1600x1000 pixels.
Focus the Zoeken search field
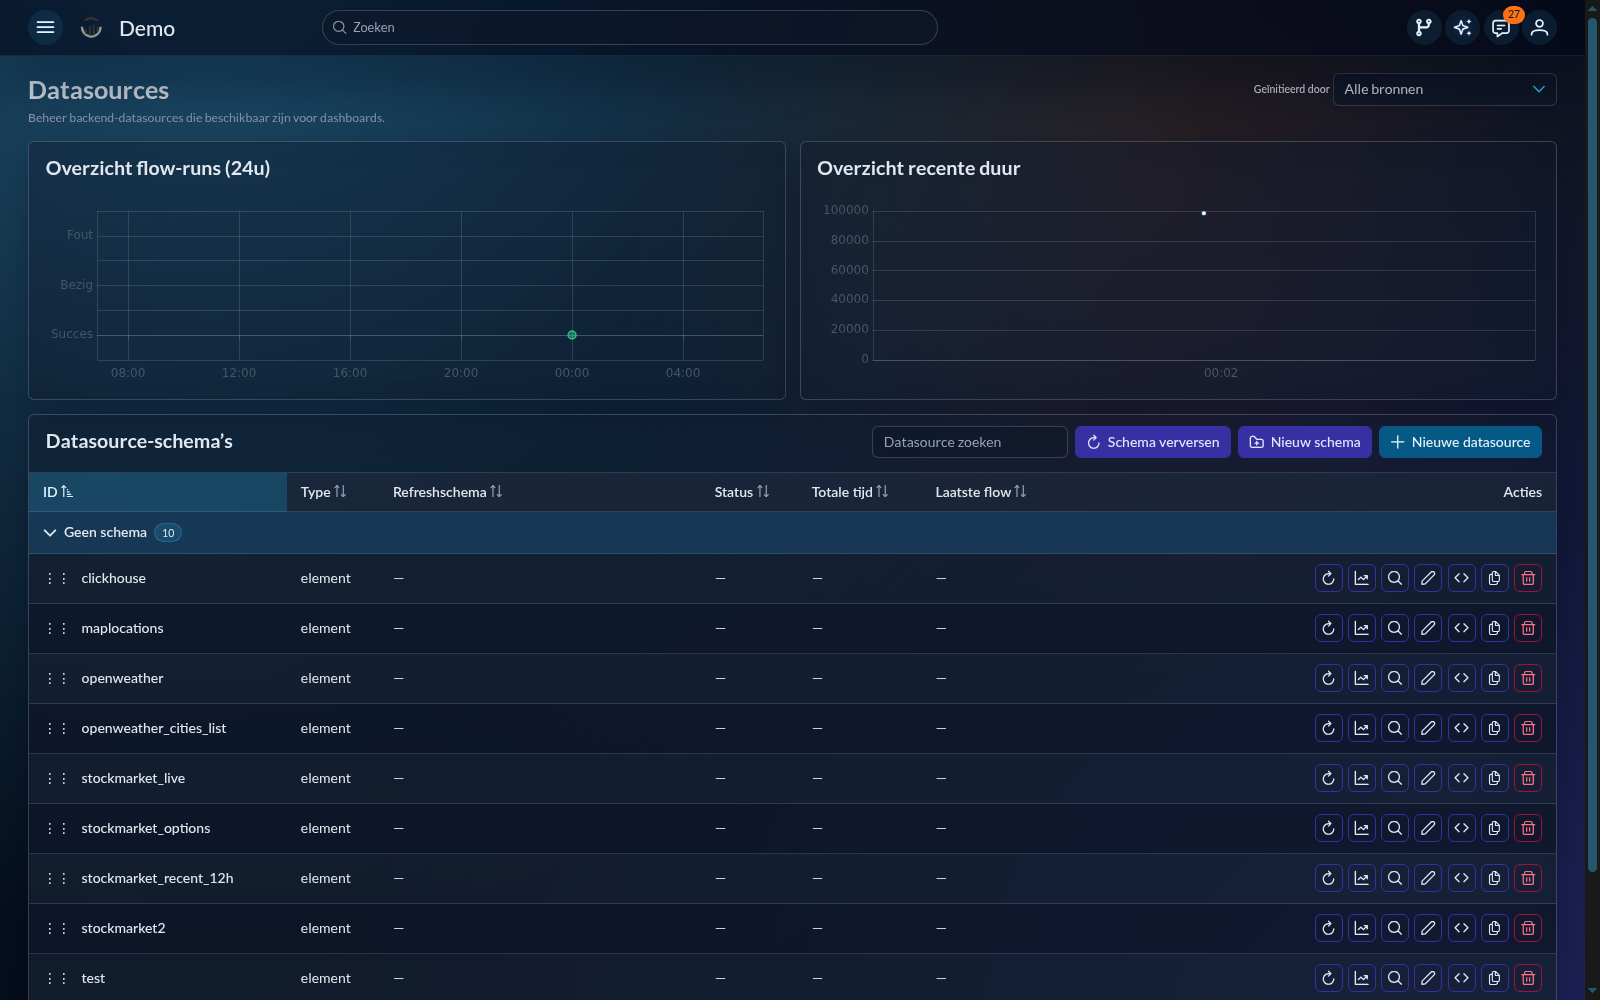click(x=630, y=28)
